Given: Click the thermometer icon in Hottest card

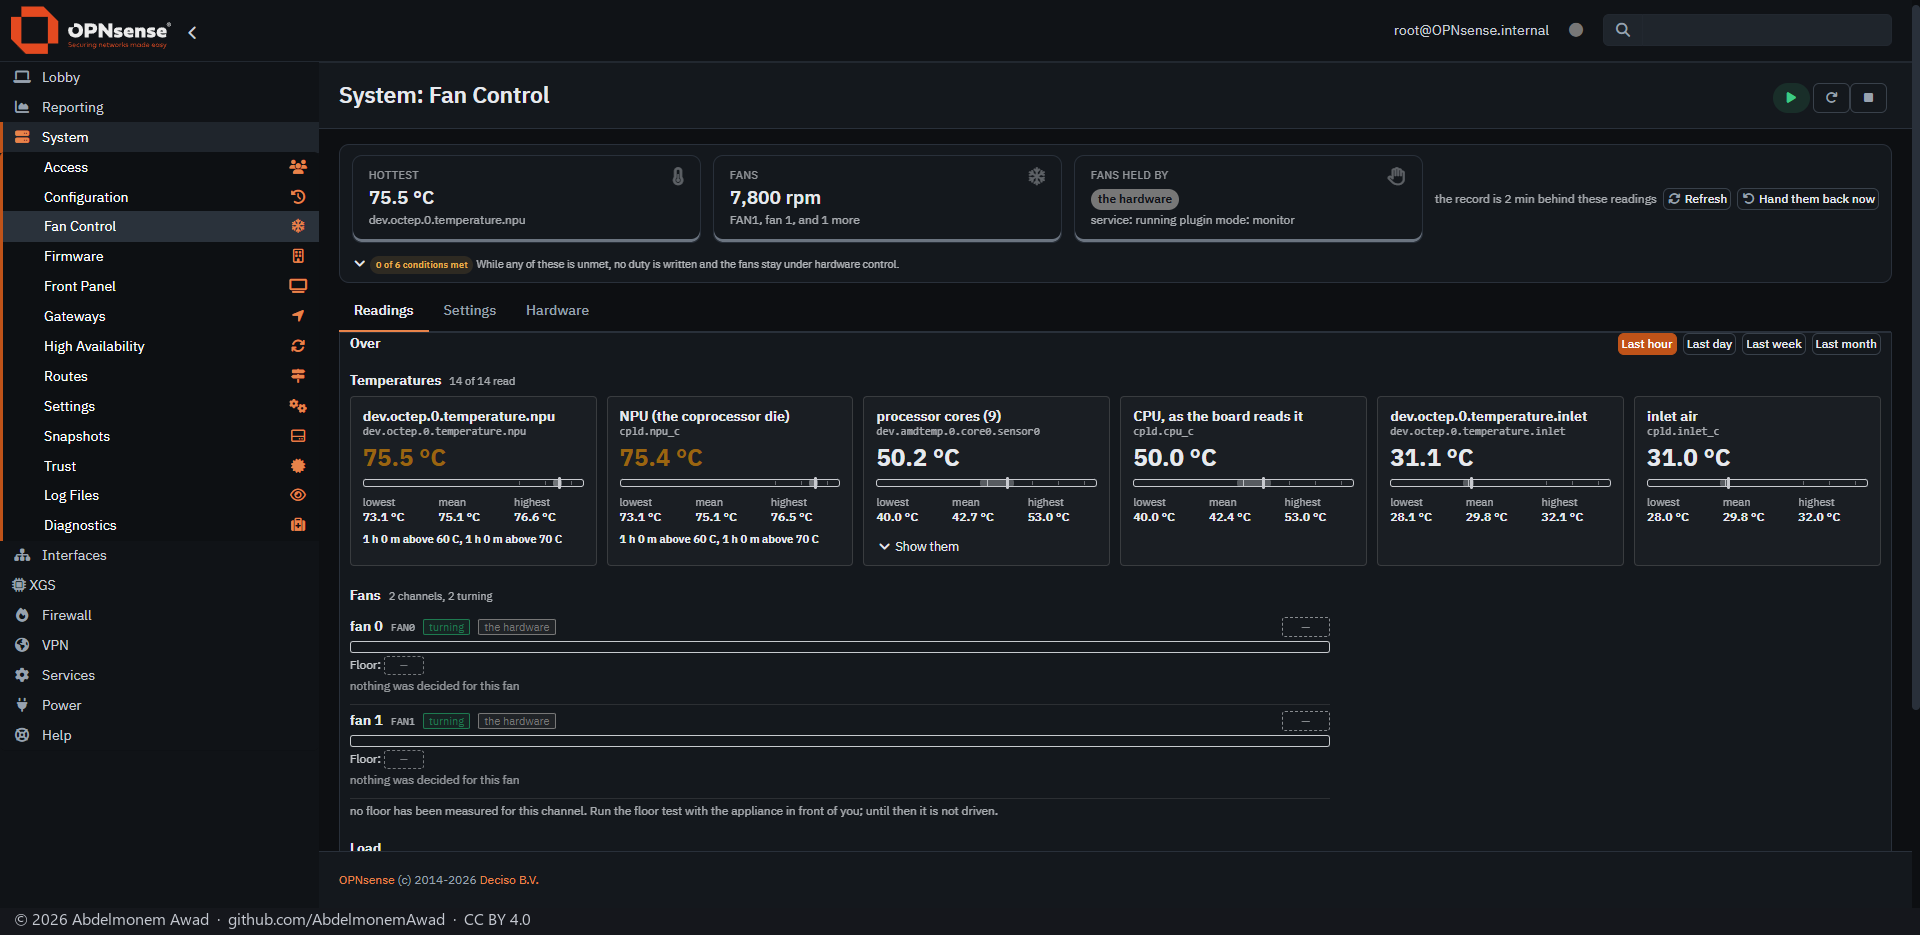Looking at the screenshot, I should tap(678, 176).
